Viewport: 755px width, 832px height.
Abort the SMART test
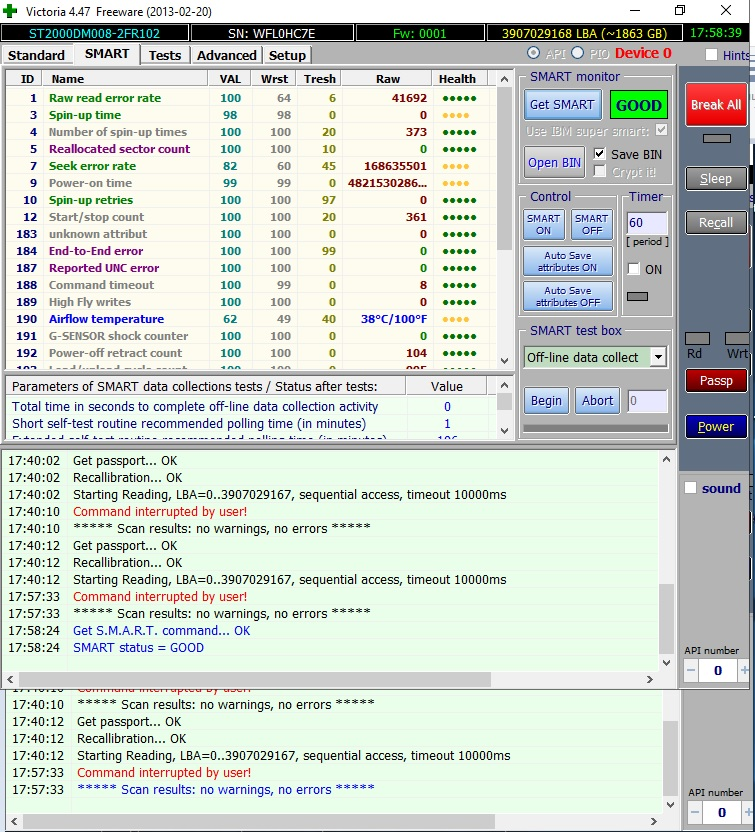597,401
